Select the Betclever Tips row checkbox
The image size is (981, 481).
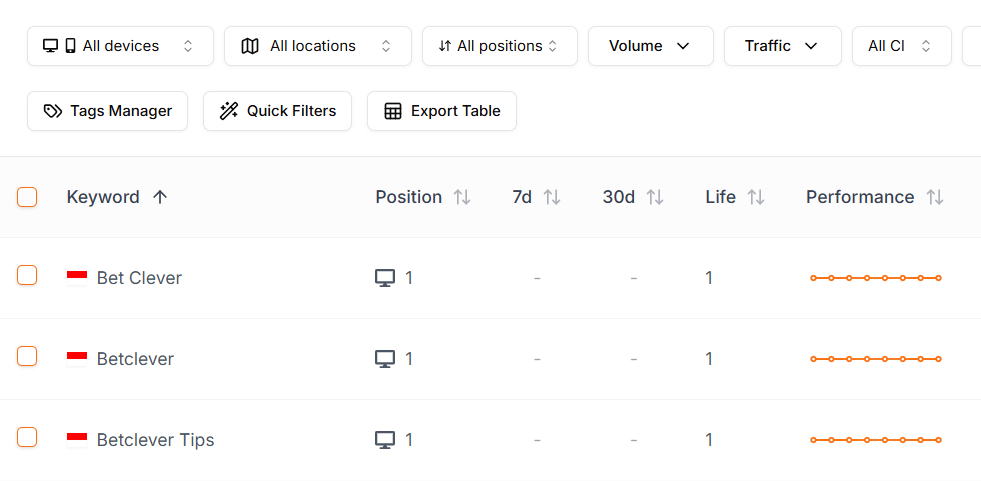point(27,437)
